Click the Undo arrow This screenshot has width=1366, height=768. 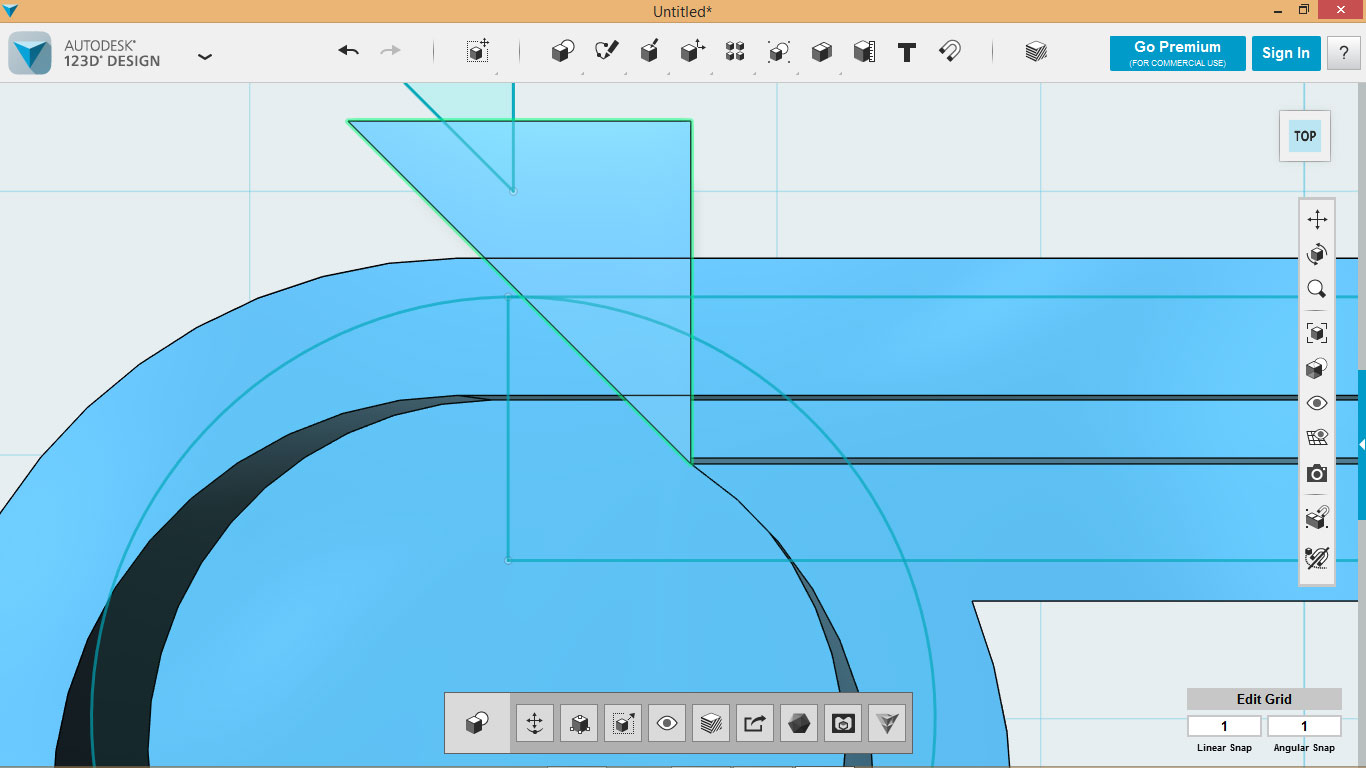pyautogui.click(x=347, y=51)
